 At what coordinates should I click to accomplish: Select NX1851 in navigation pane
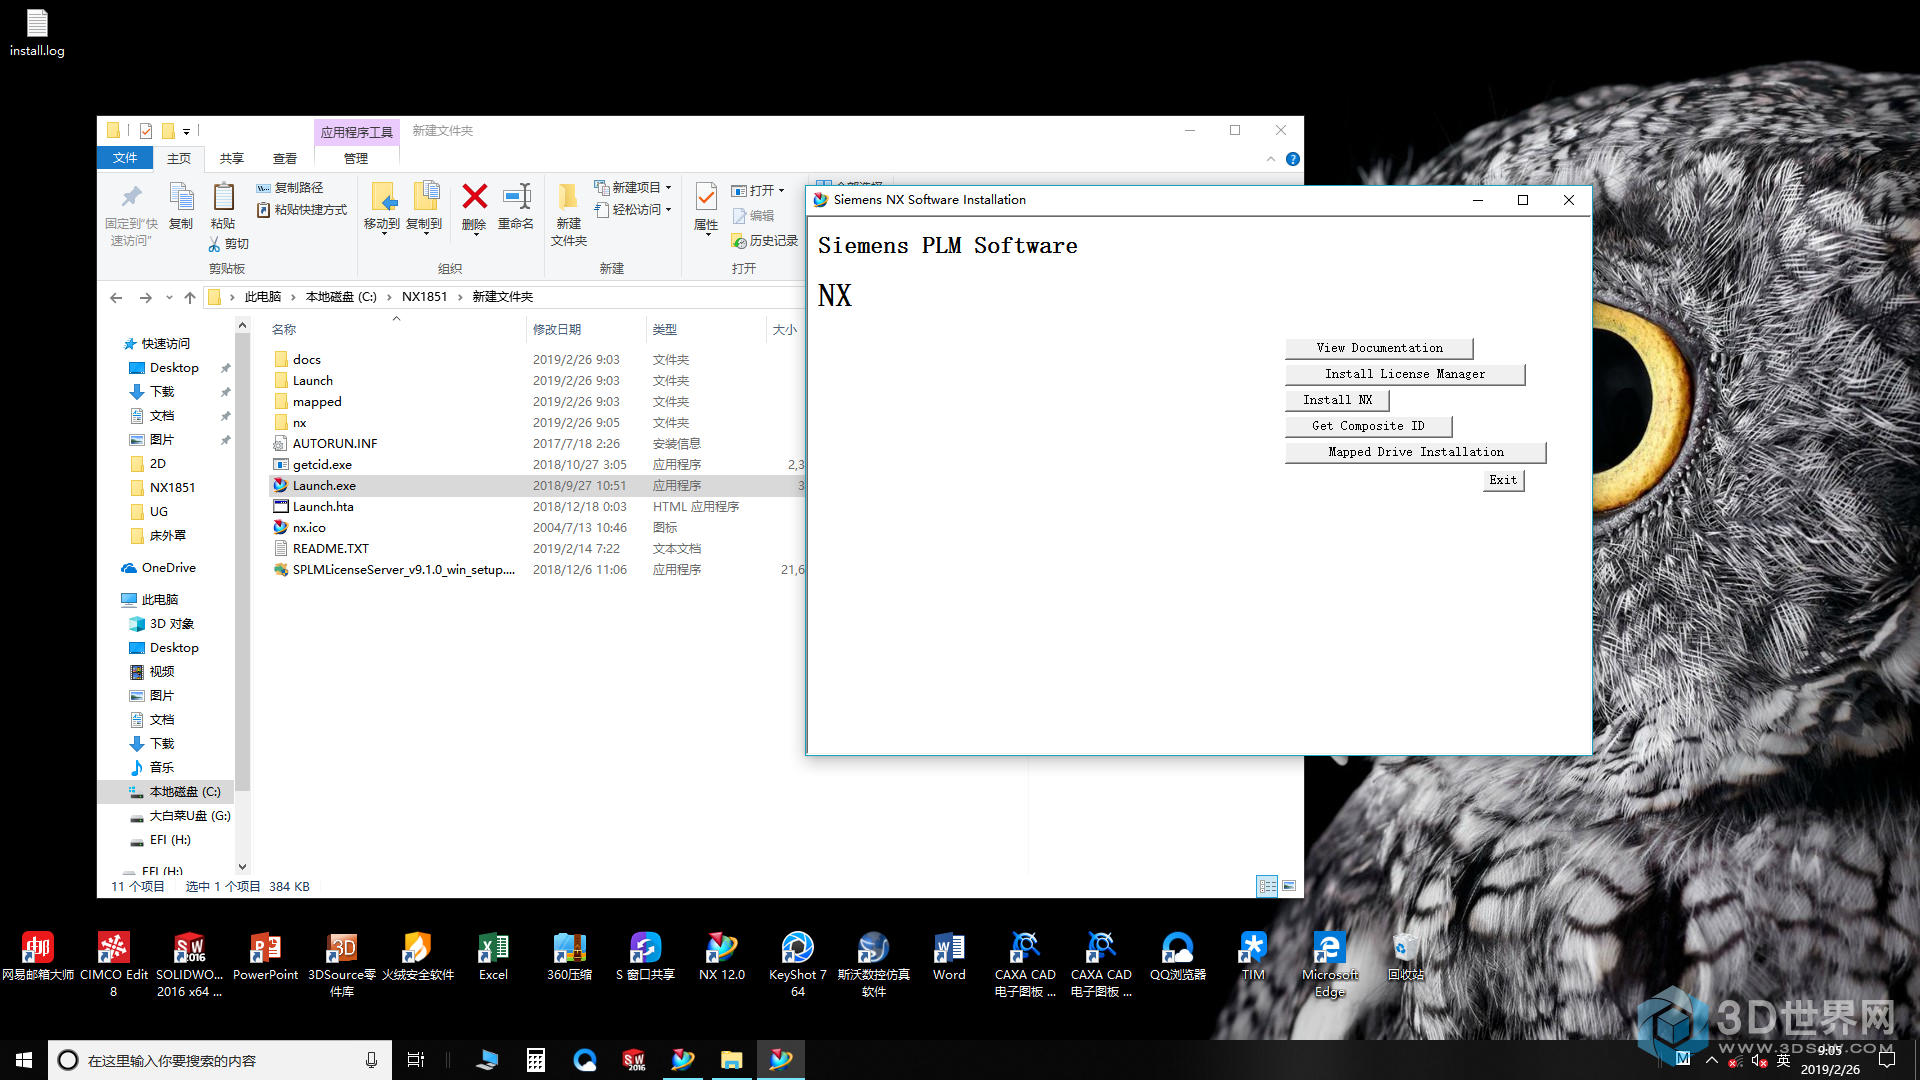click(x=172, y=488)
